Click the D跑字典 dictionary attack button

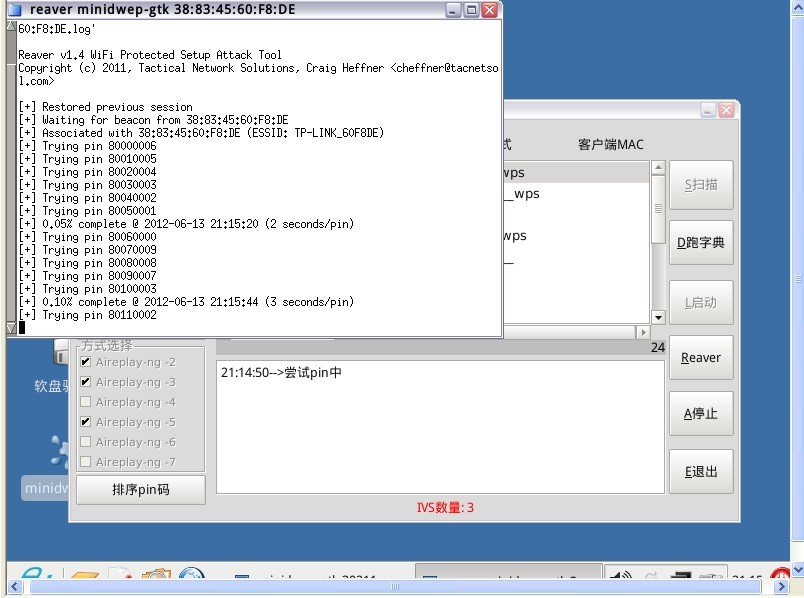pyautogui.click(x=701, y=243)
